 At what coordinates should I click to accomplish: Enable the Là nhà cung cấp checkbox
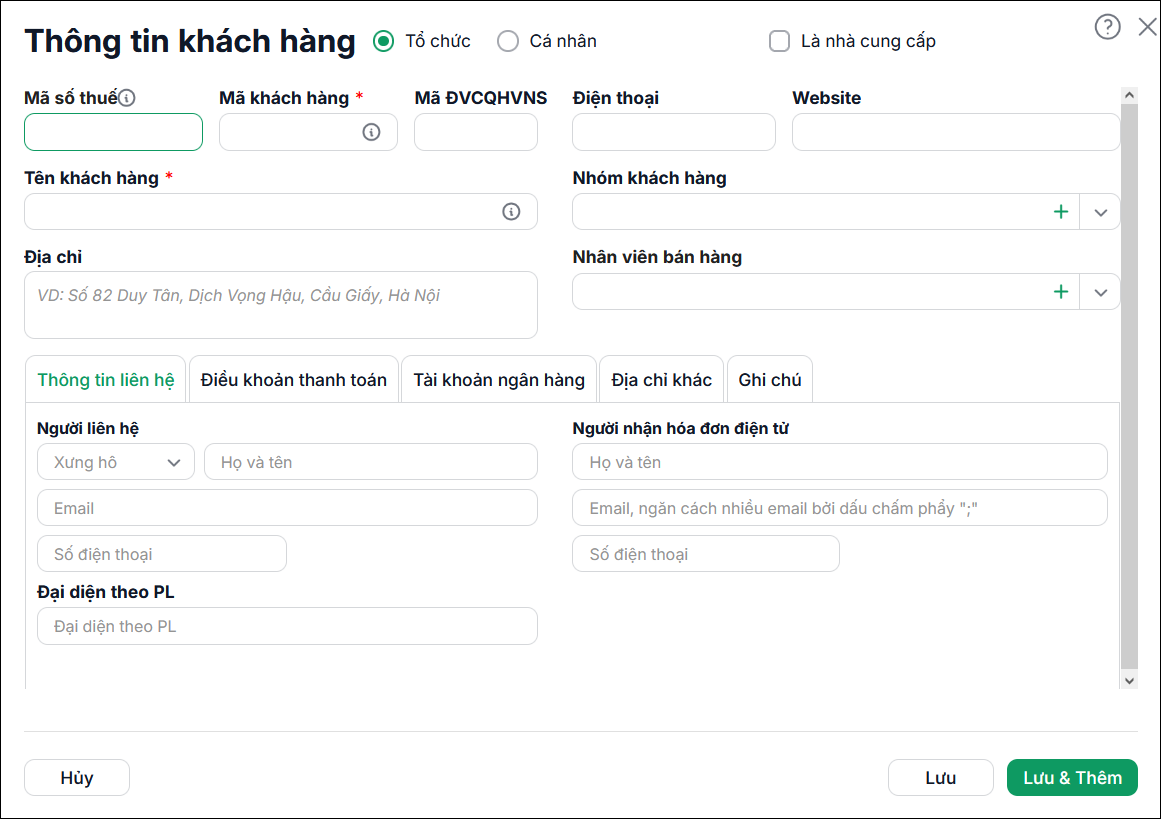779,41
